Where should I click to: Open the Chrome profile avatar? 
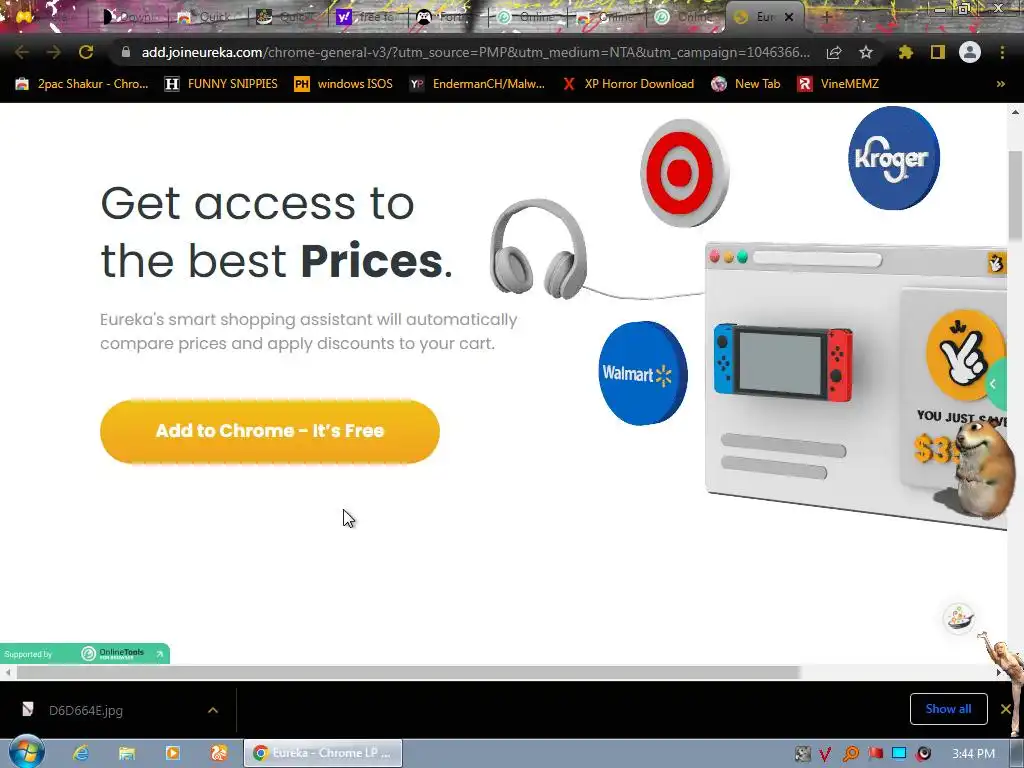970,52
